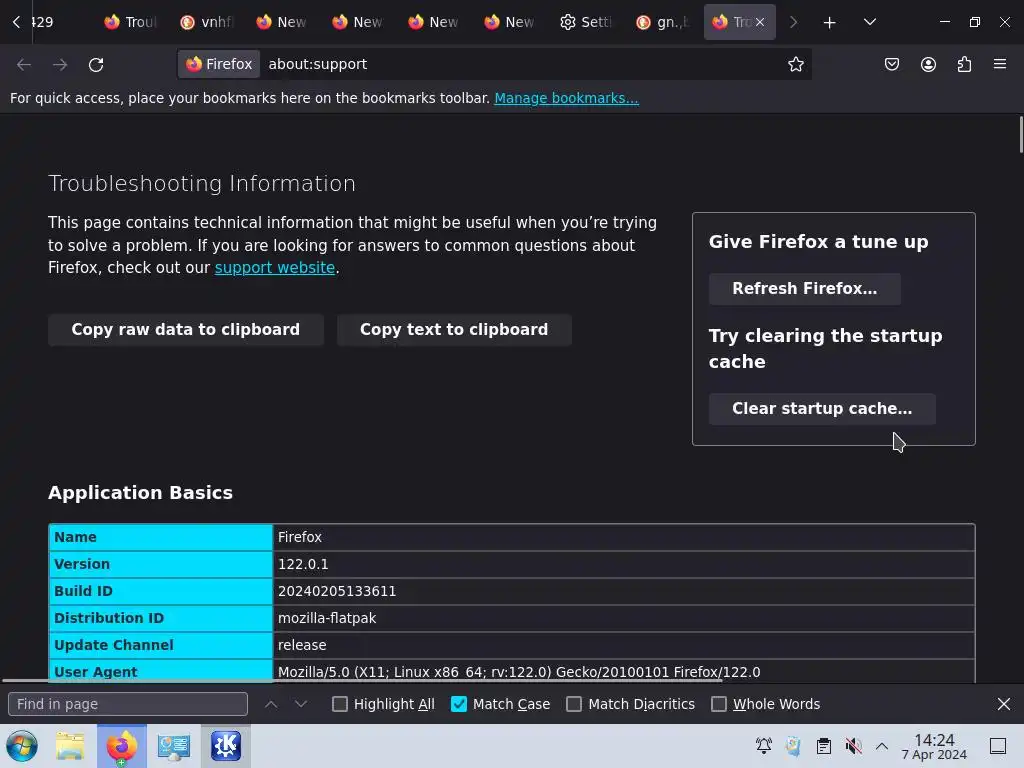Open the Extensions puzzle icon
This screenshot has height=768, width=1024.
964,64
